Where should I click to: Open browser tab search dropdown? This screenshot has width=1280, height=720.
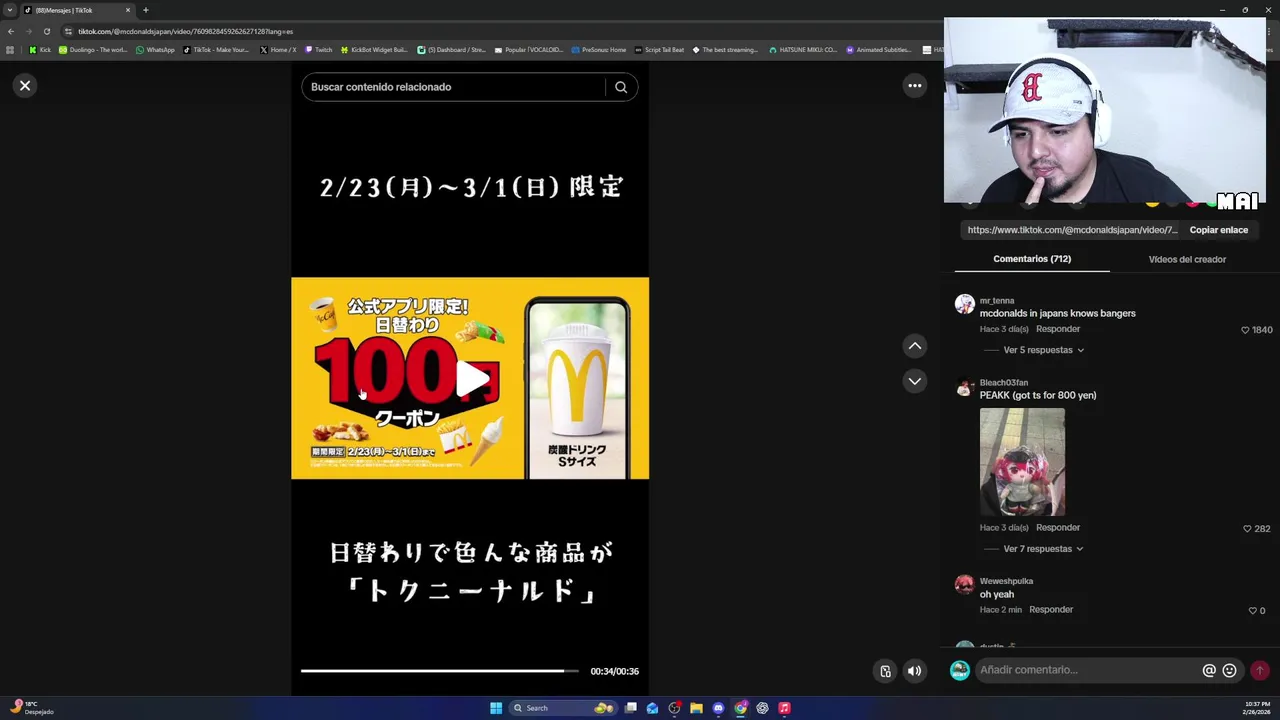[10, 10]
